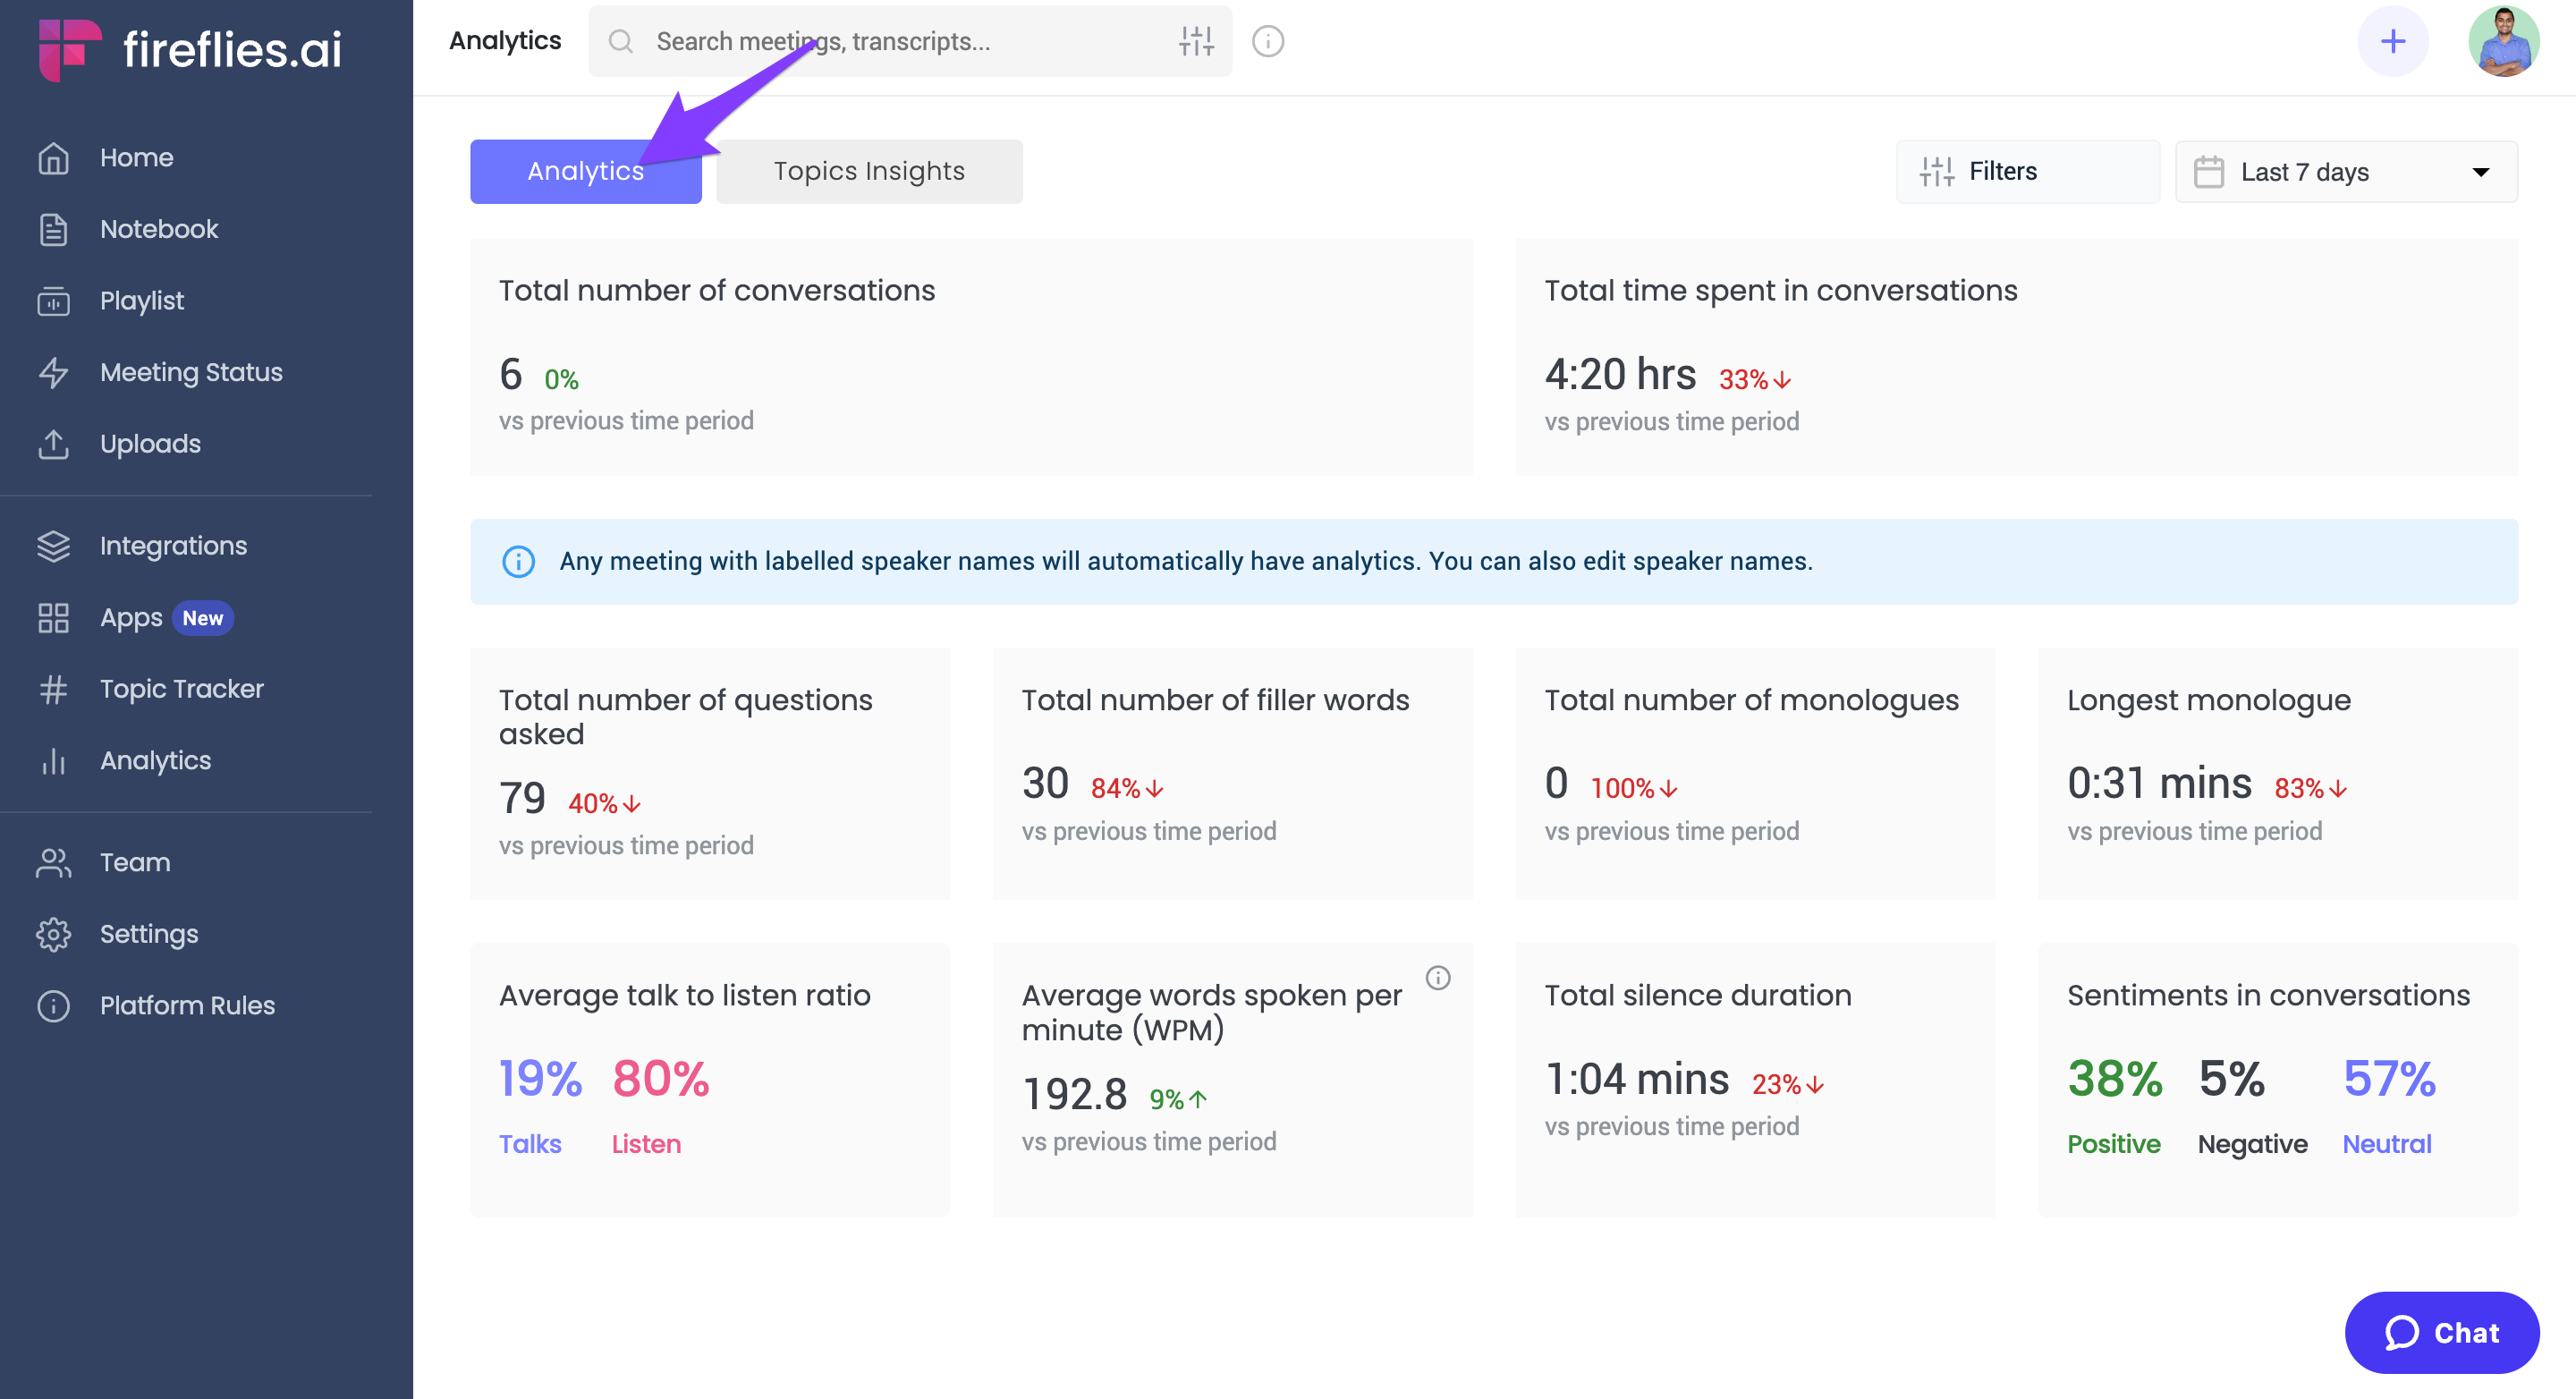The height and width of the screenshot is (1399, 2576).
Task: Click the 0:31 mins longest monologue
Action: coord(2159,784)
